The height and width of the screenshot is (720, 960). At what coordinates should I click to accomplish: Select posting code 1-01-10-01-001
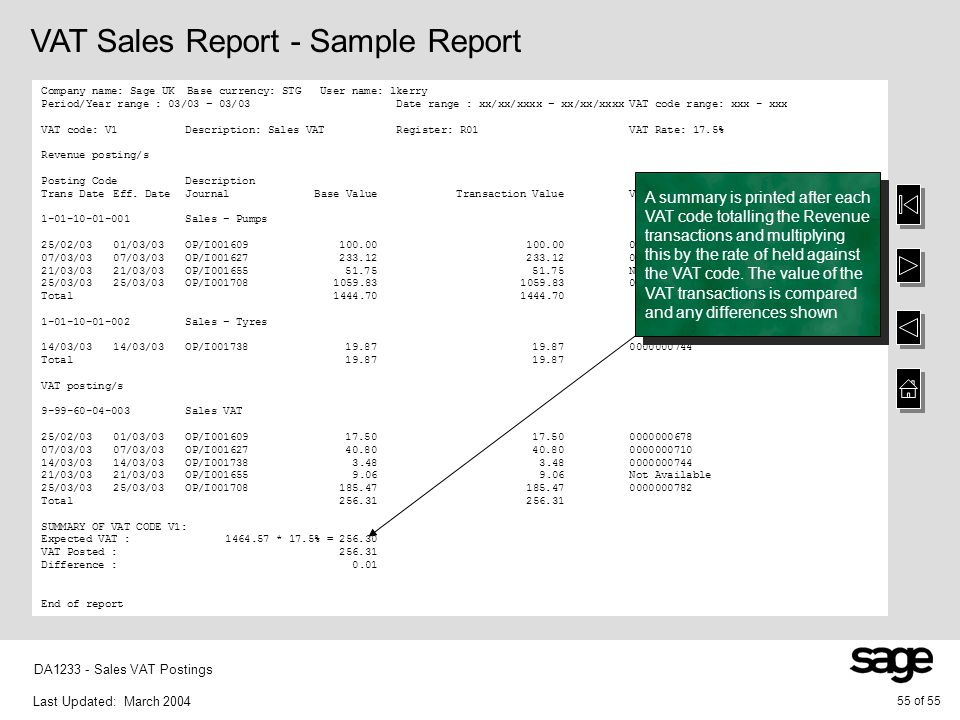[85, 219]
